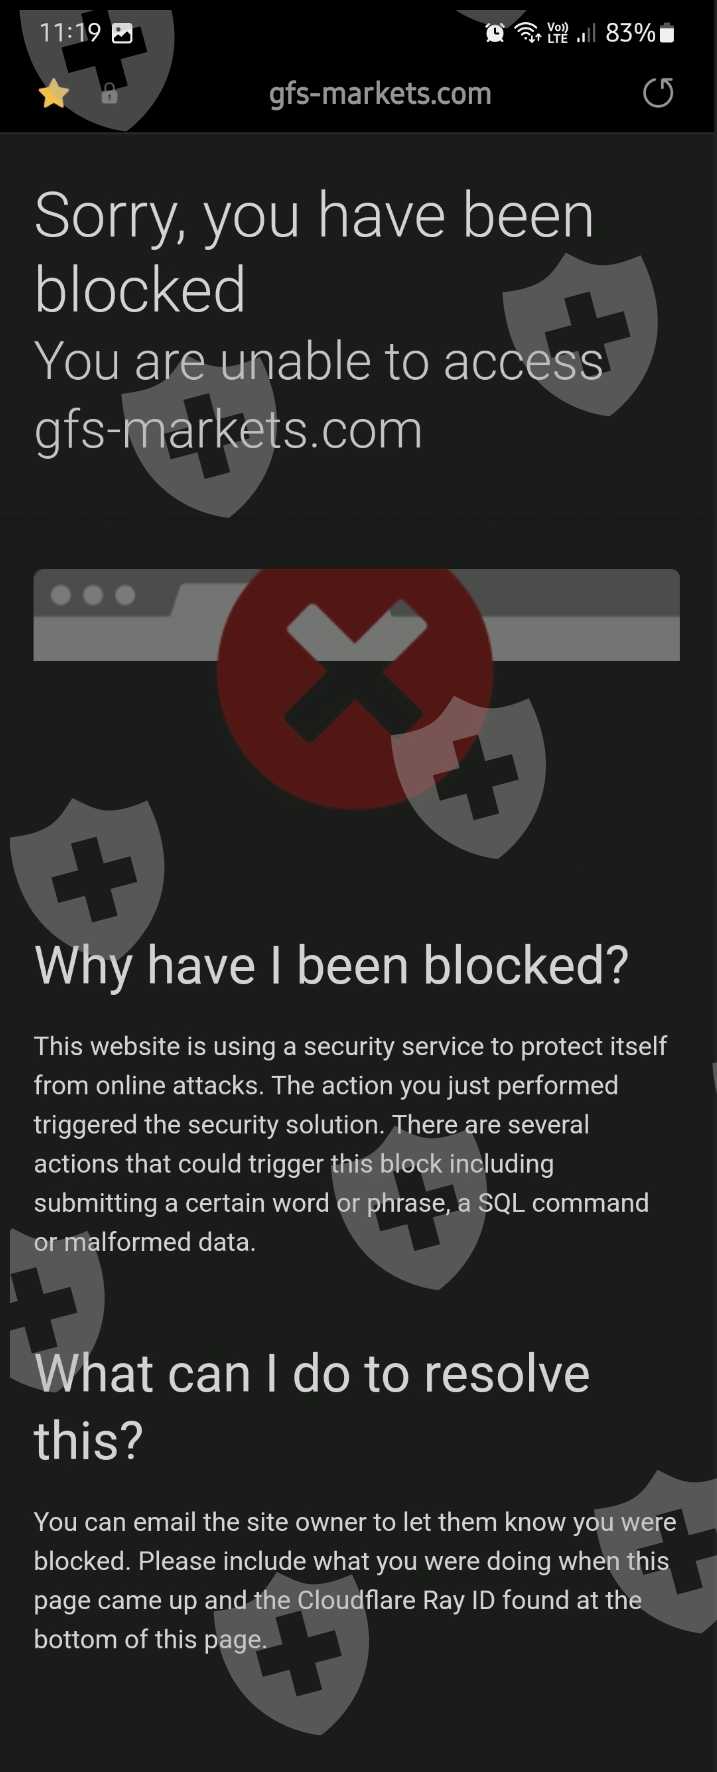Tap the alarm clock status icon
Viewport: 717px width, 1772px height.
pos(495,33)
